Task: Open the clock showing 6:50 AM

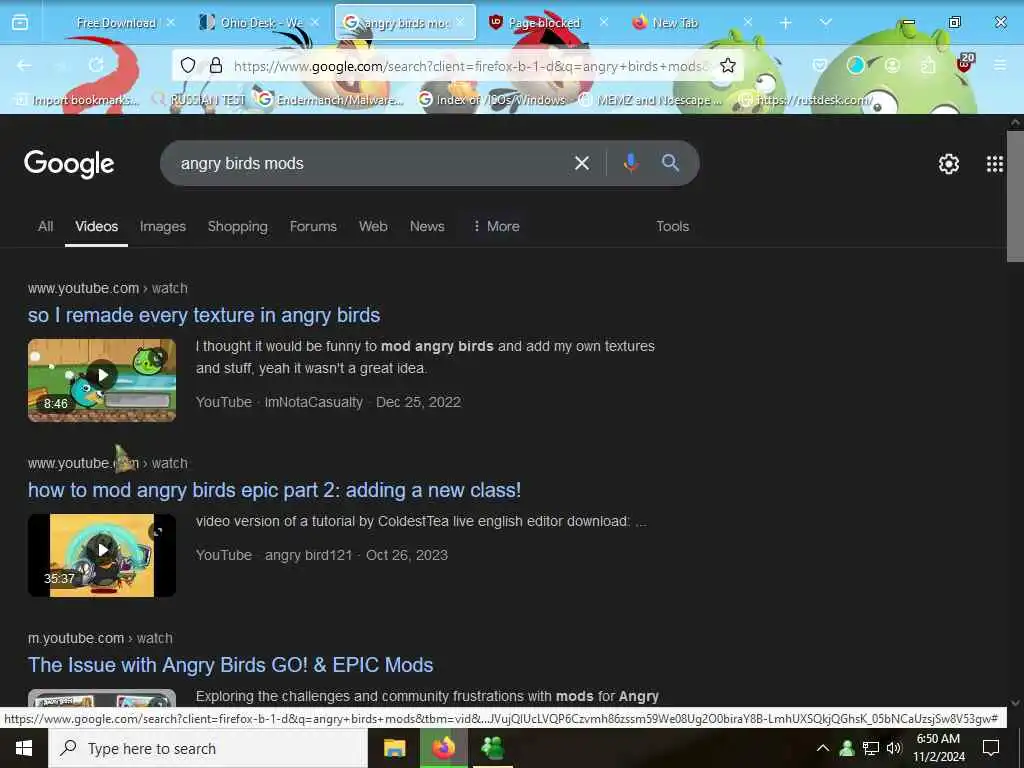Action: click(x=938, y=748)
